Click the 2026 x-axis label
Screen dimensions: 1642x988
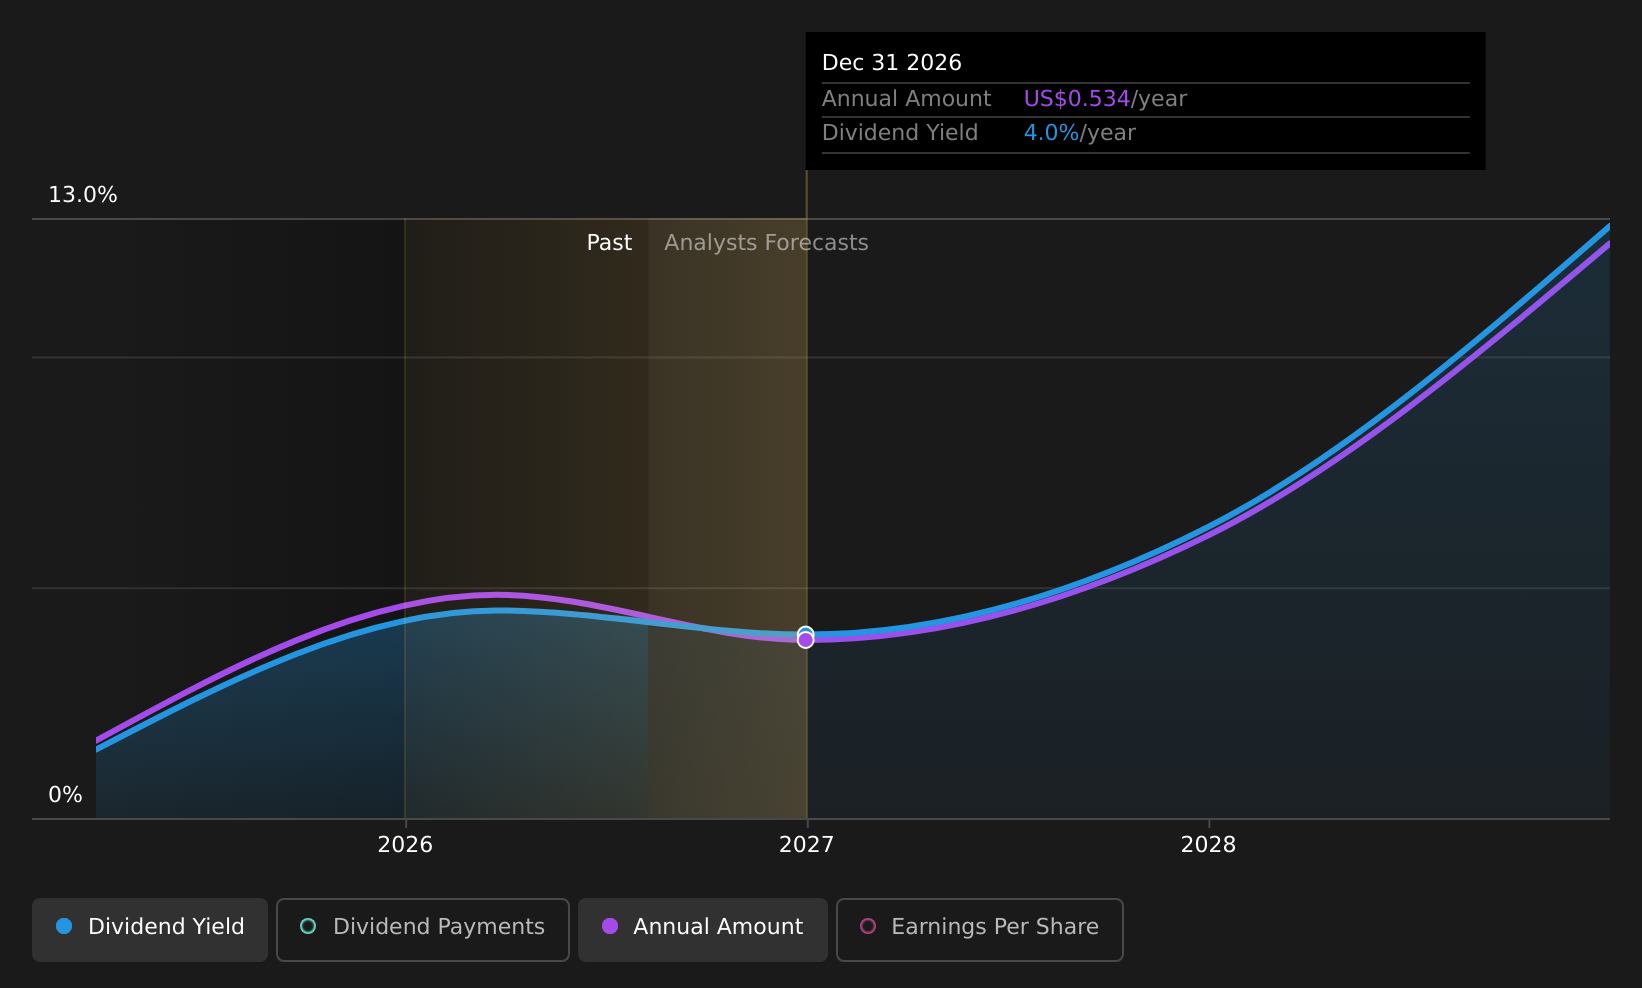pos(405,845)
